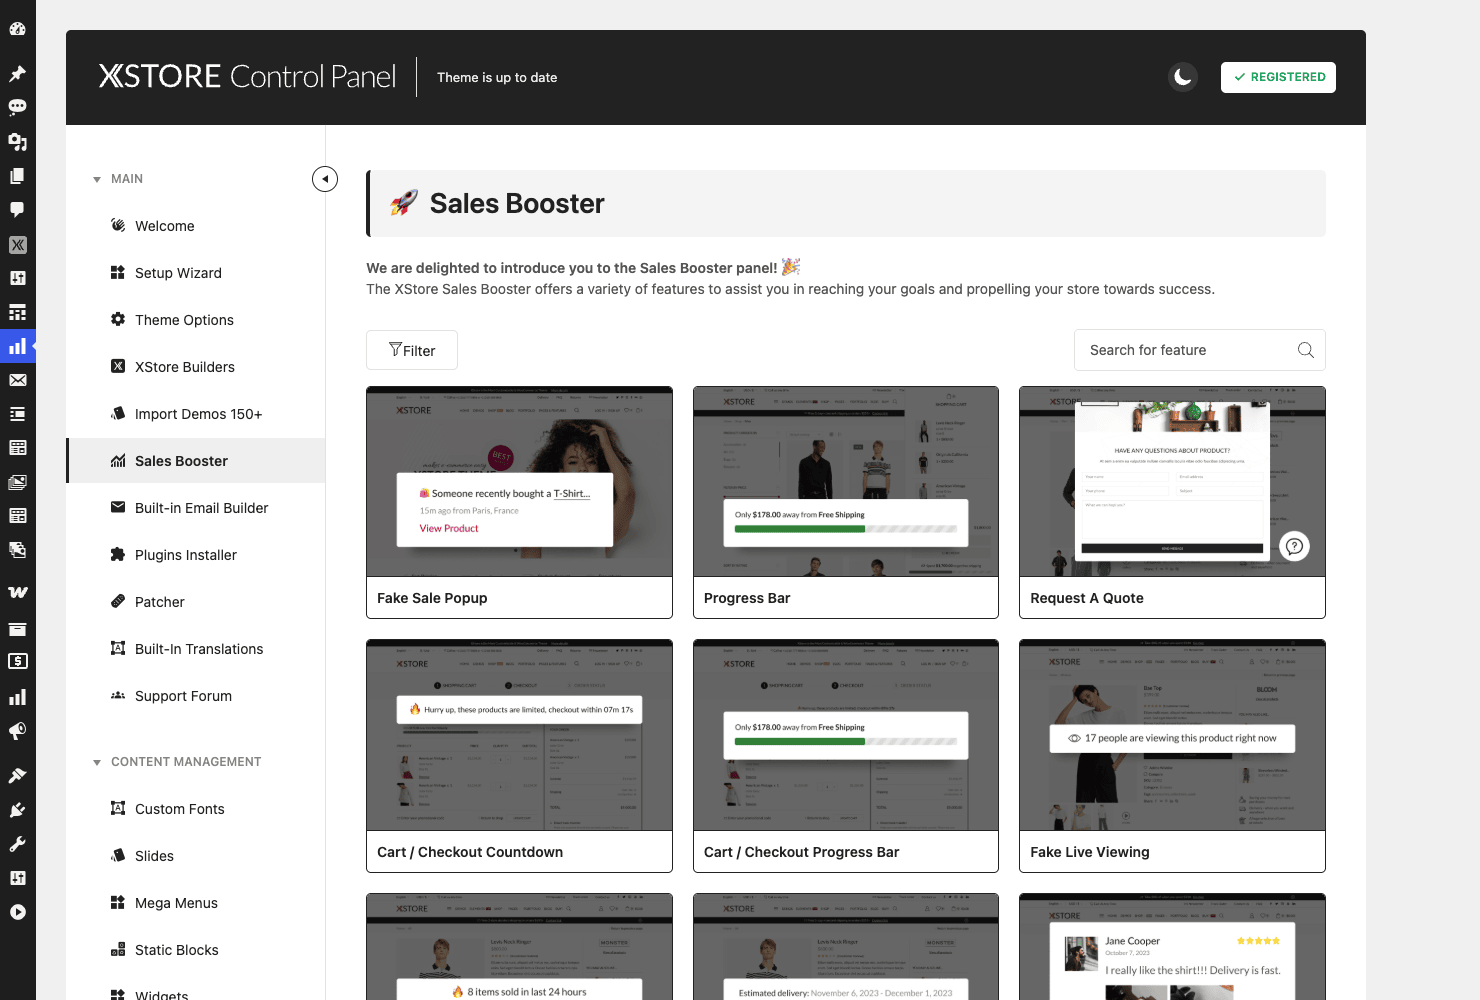This screenshot has width=1480, height=1000.
Task: Open the Estimated delivery feature card
Action: coord(846,947)
